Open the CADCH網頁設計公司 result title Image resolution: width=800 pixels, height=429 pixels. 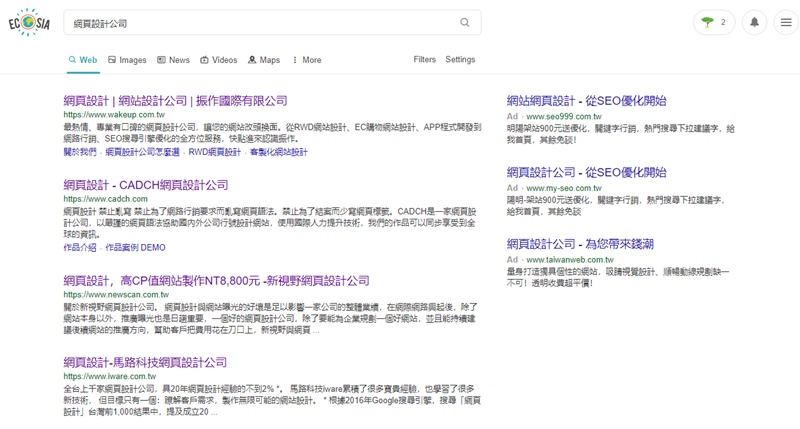tap(145, 185)
